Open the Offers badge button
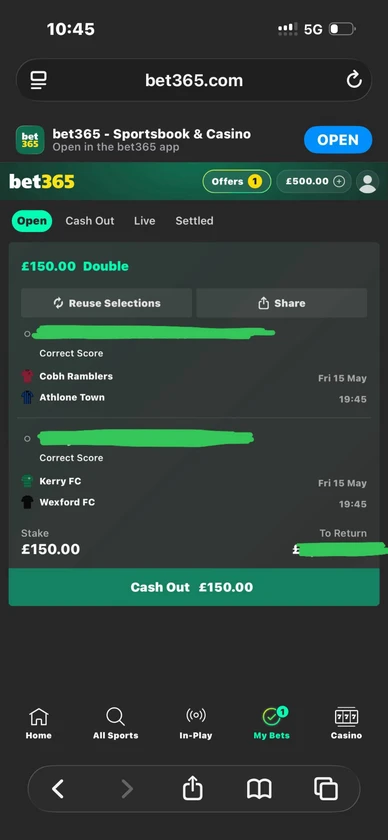 pyautogui.click(x=236, y=182)
